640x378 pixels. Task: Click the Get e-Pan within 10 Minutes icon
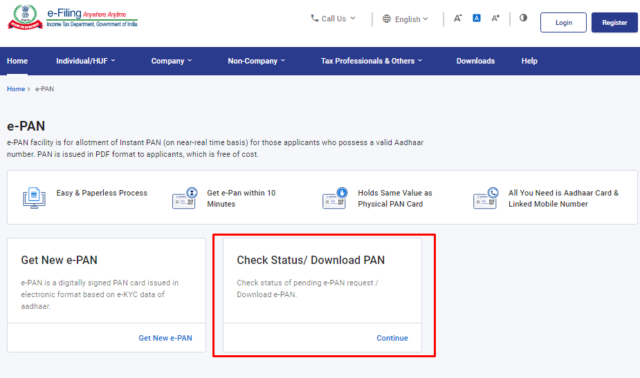(x=184, y=198)
